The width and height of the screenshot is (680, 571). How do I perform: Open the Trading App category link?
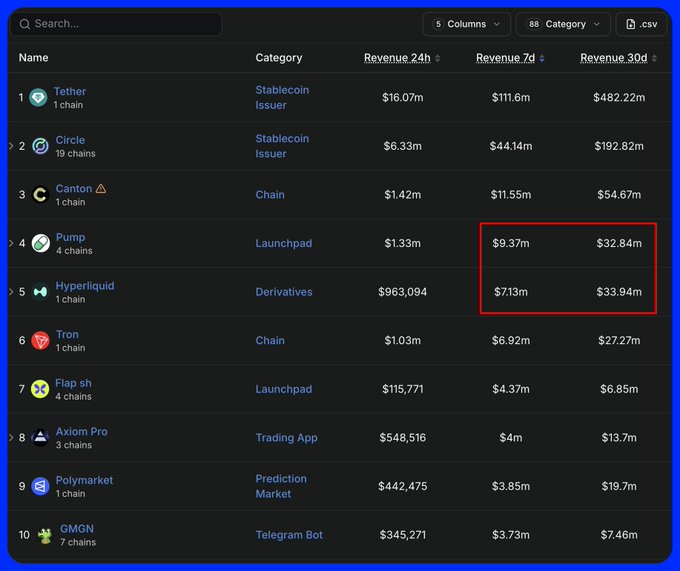click(287, 437)
